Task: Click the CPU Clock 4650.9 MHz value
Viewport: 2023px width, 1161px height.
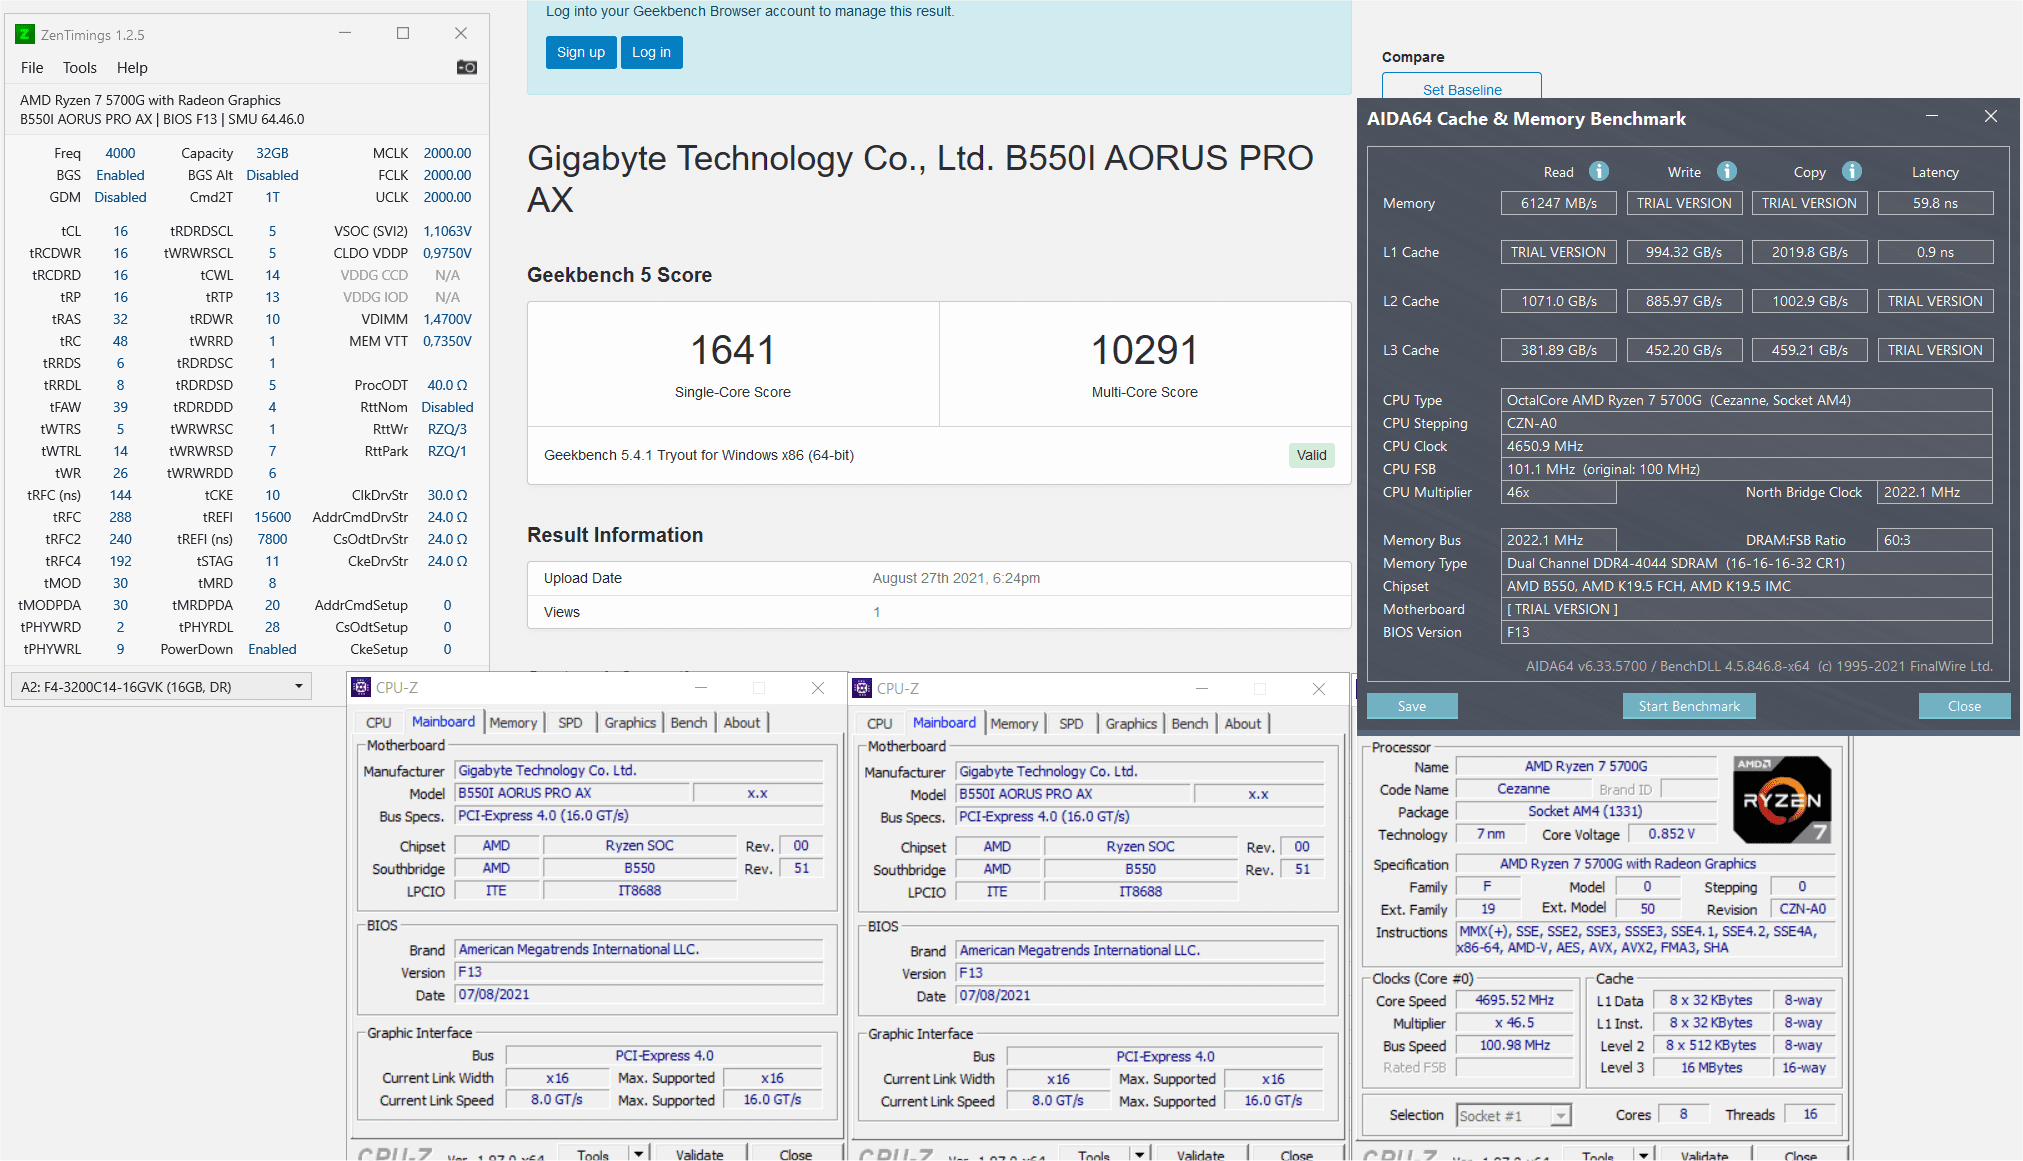Action: (x=1746, y=446)
